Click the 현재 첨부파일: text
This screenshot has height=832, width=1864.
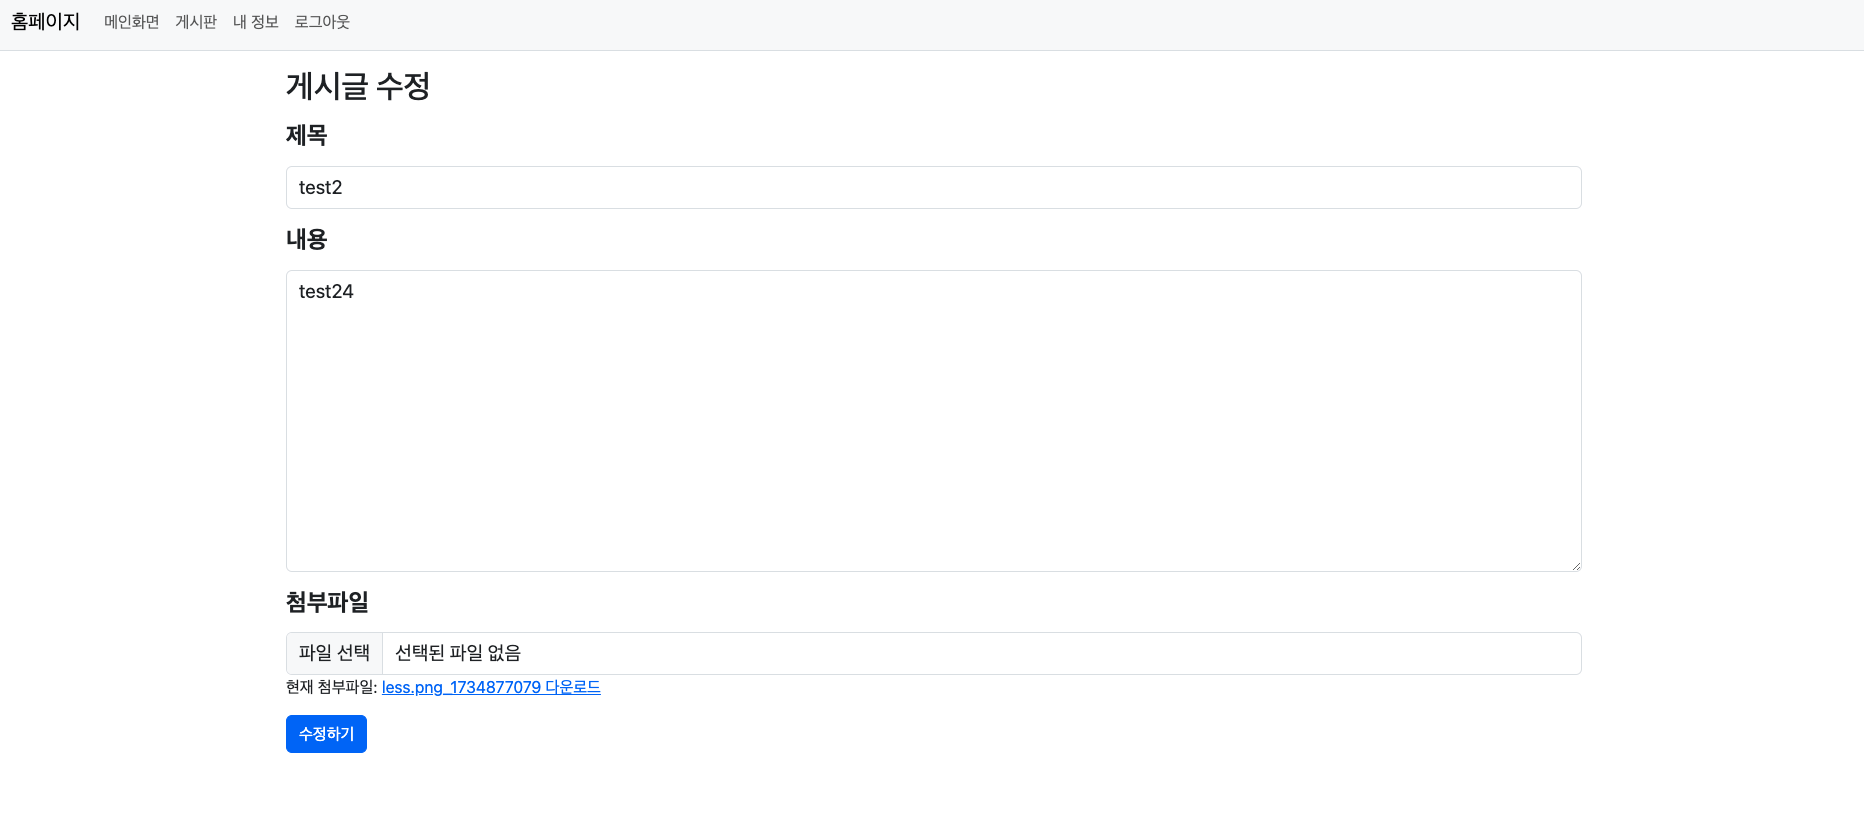click(331, 687)
